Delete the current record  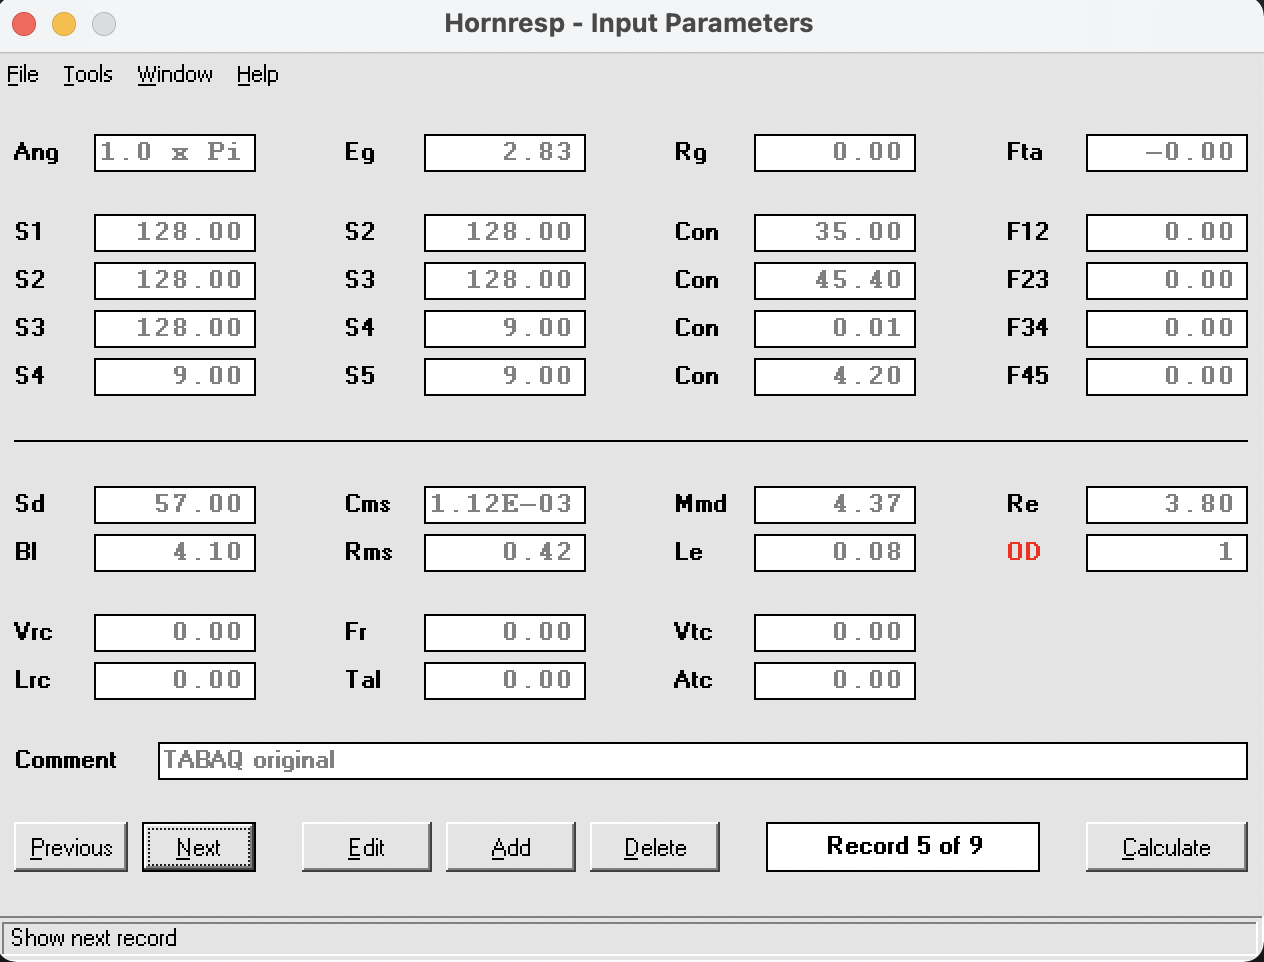point(655,847)
